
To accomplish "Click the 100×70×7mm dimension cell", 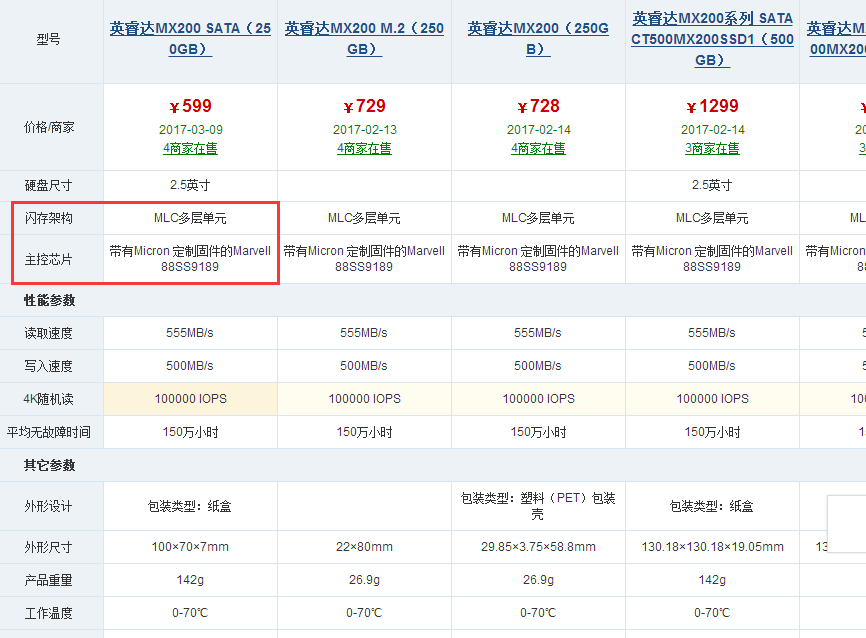I will click(190, 547).
